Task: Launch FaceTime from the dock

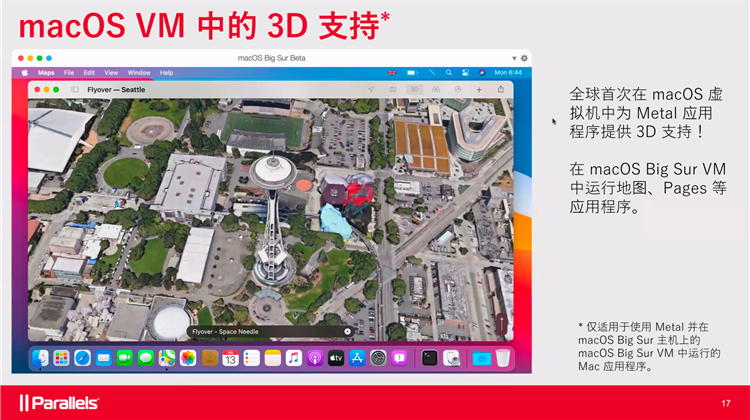Action: click(124, 358)
